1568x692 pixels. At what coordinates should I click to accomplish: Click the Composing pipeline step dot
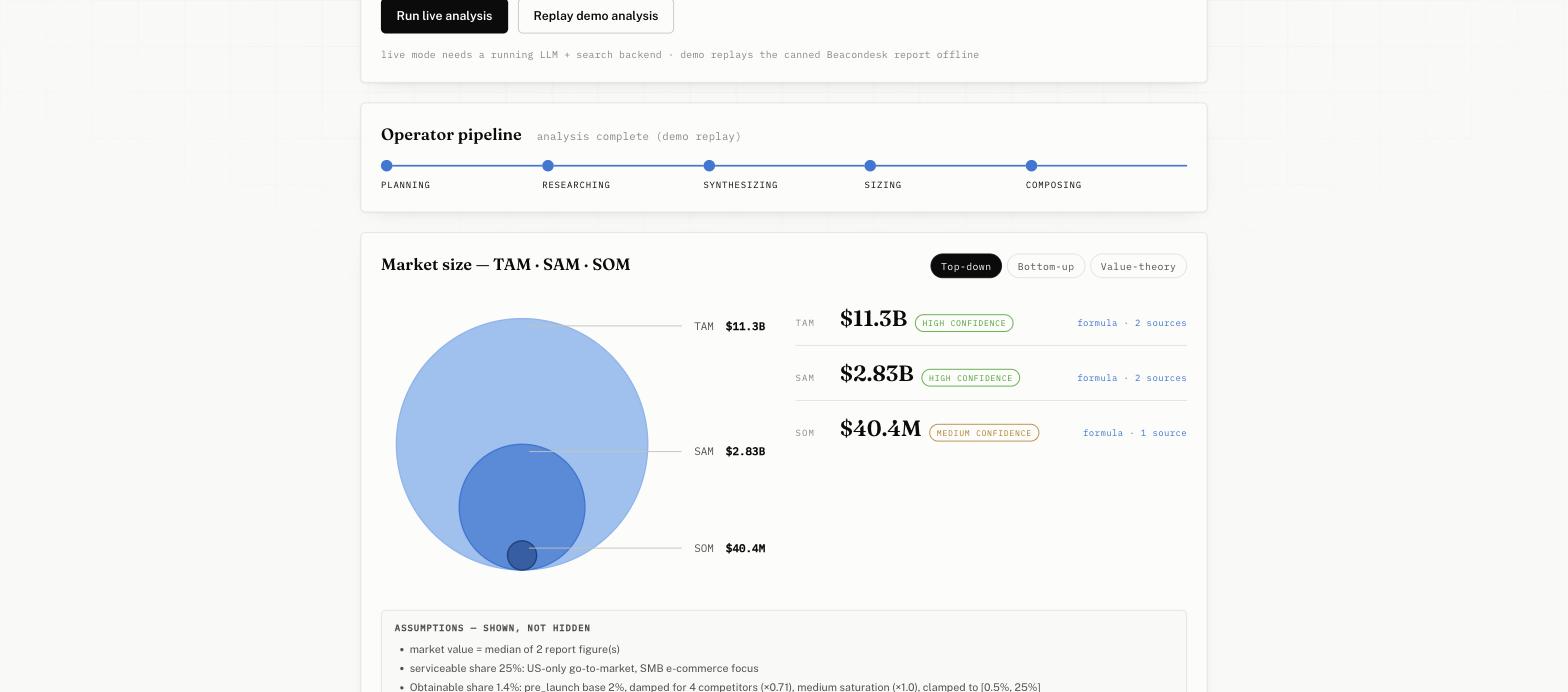click(x=1031, y=166)
